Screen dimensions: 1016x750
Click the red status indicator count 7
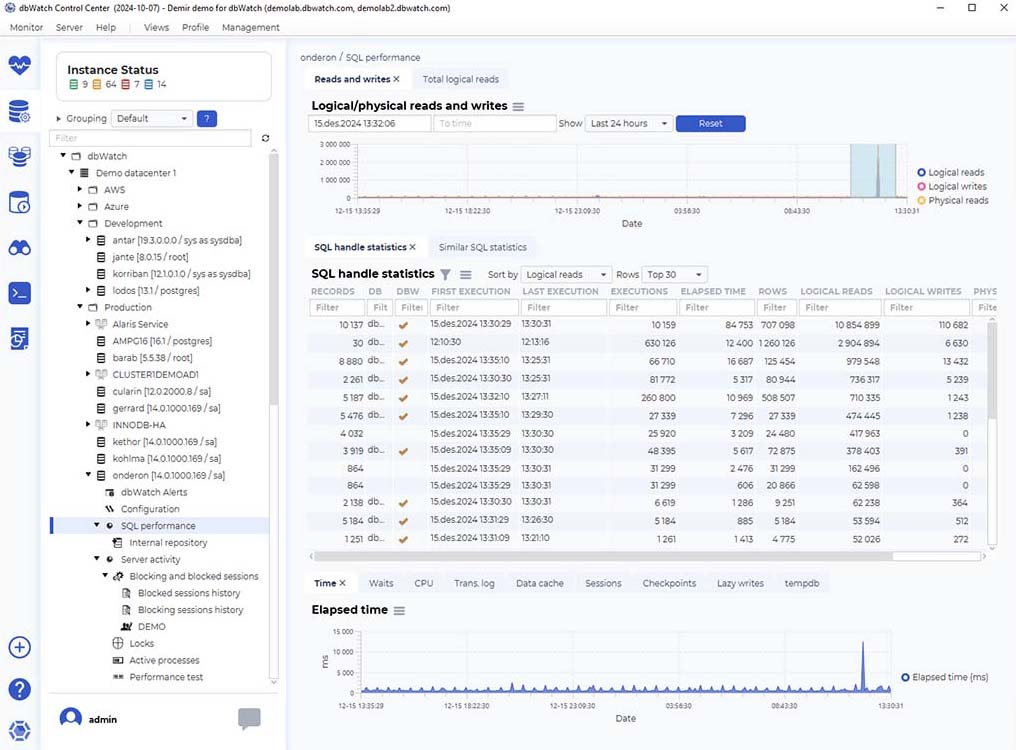pyautogui.click(x=130, y=84)
